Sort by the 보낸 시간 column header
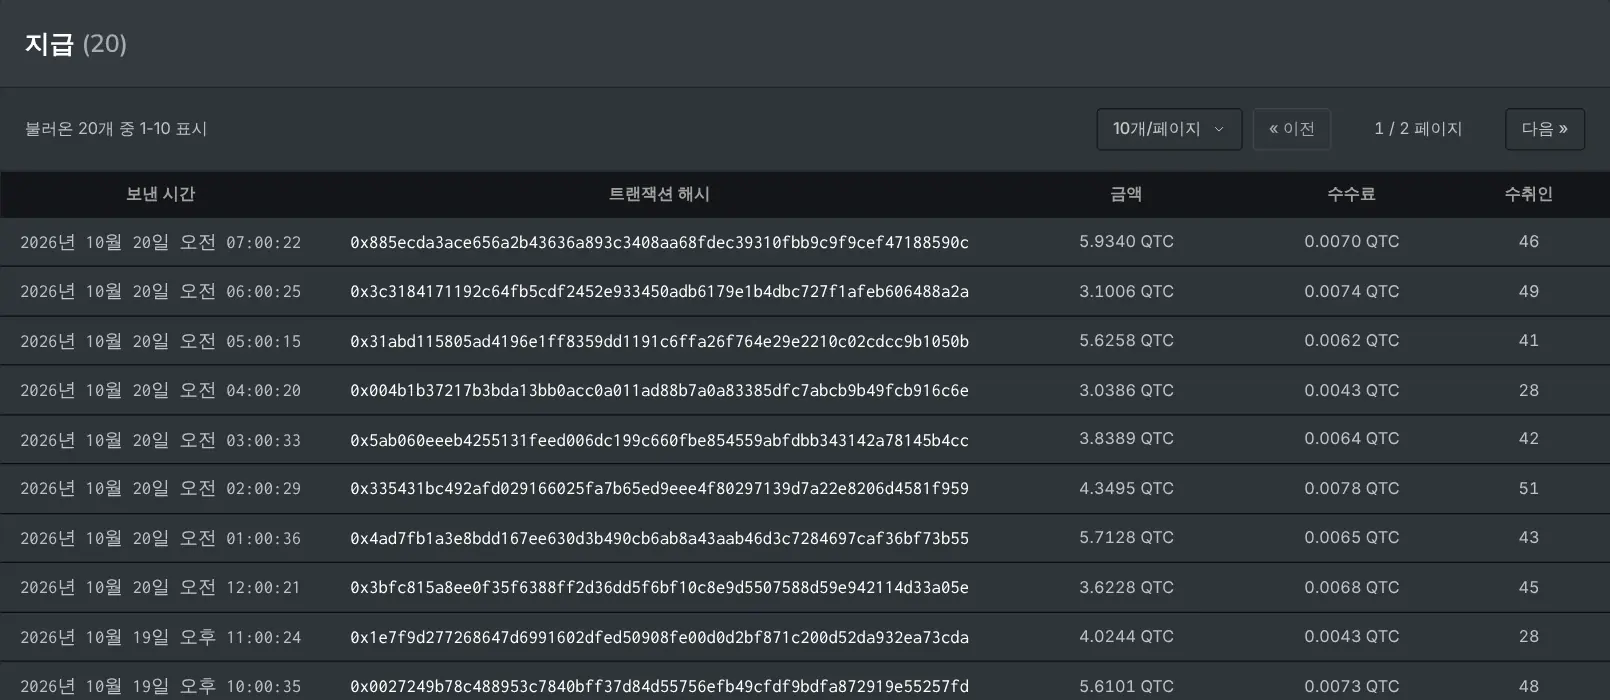 [160, 194]
